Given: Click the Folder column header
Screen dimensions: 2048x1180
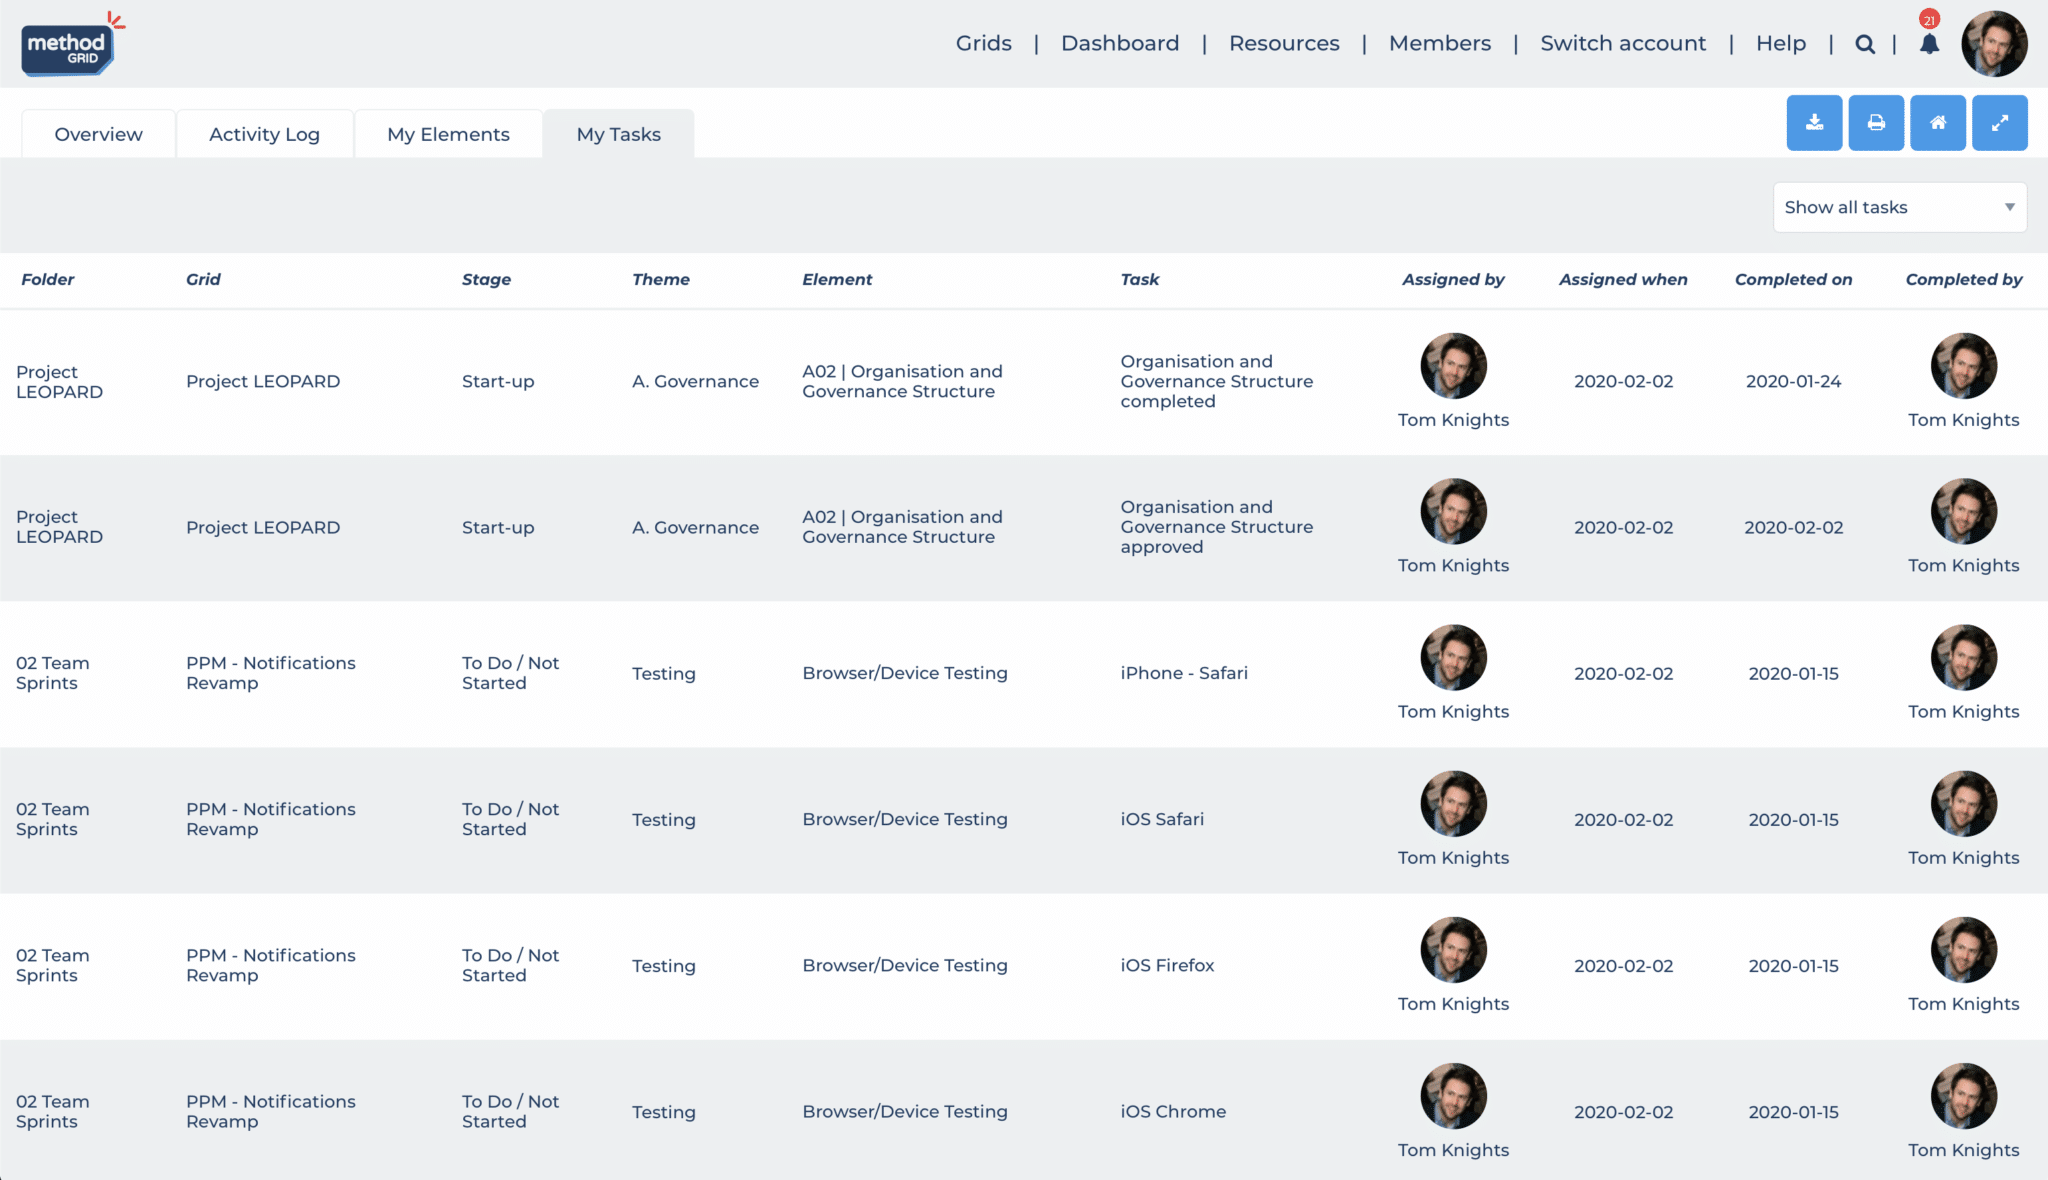Looking at the screenshot, I should tap(48, 279).
